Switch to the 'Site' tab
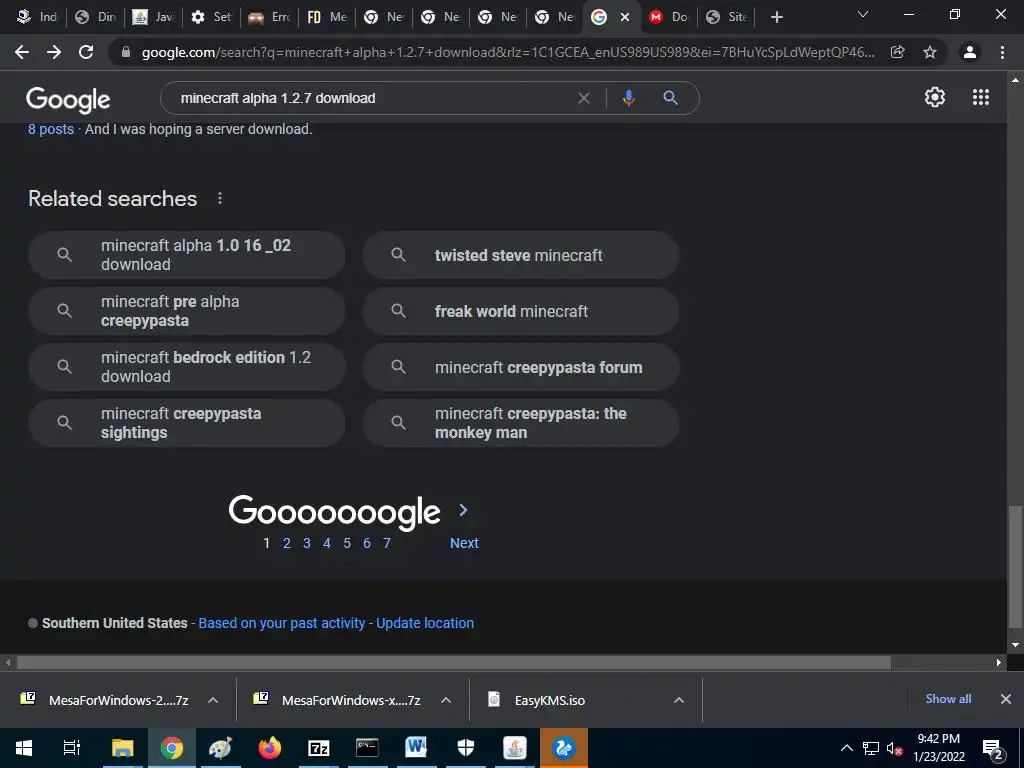 (726, 17)
